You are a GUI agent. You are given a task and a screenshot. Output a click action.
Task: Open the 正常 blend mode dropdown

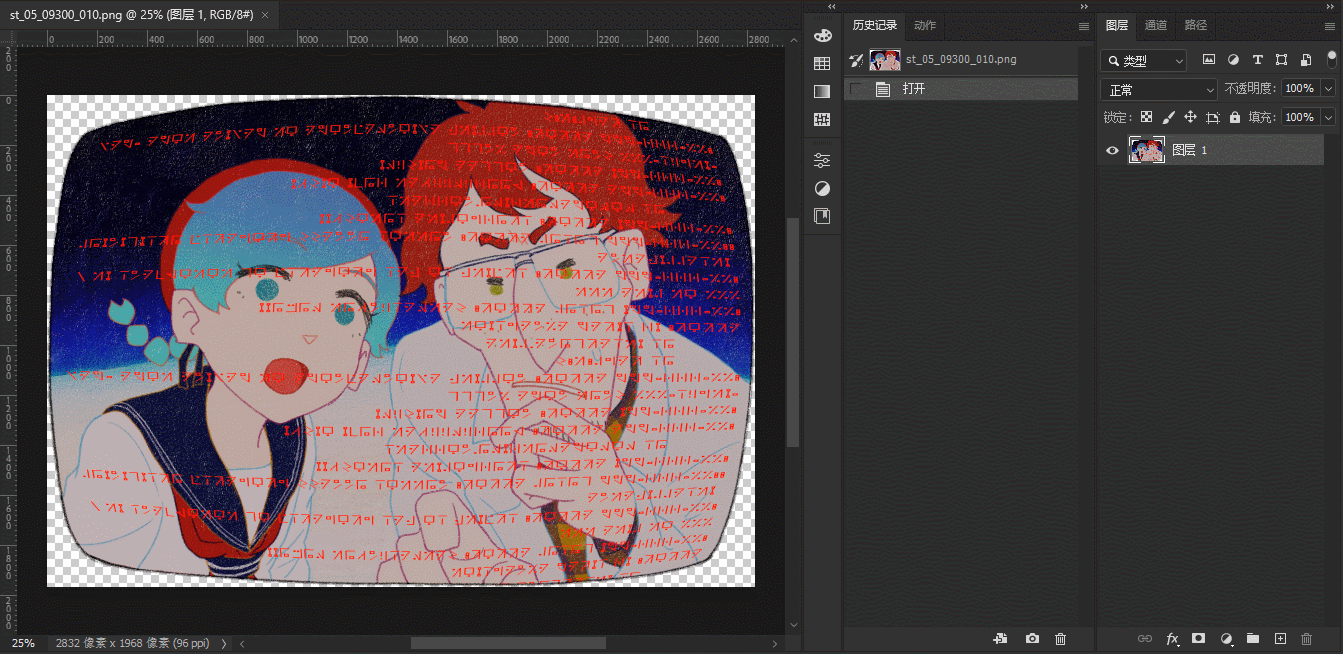pos(1159,89)
